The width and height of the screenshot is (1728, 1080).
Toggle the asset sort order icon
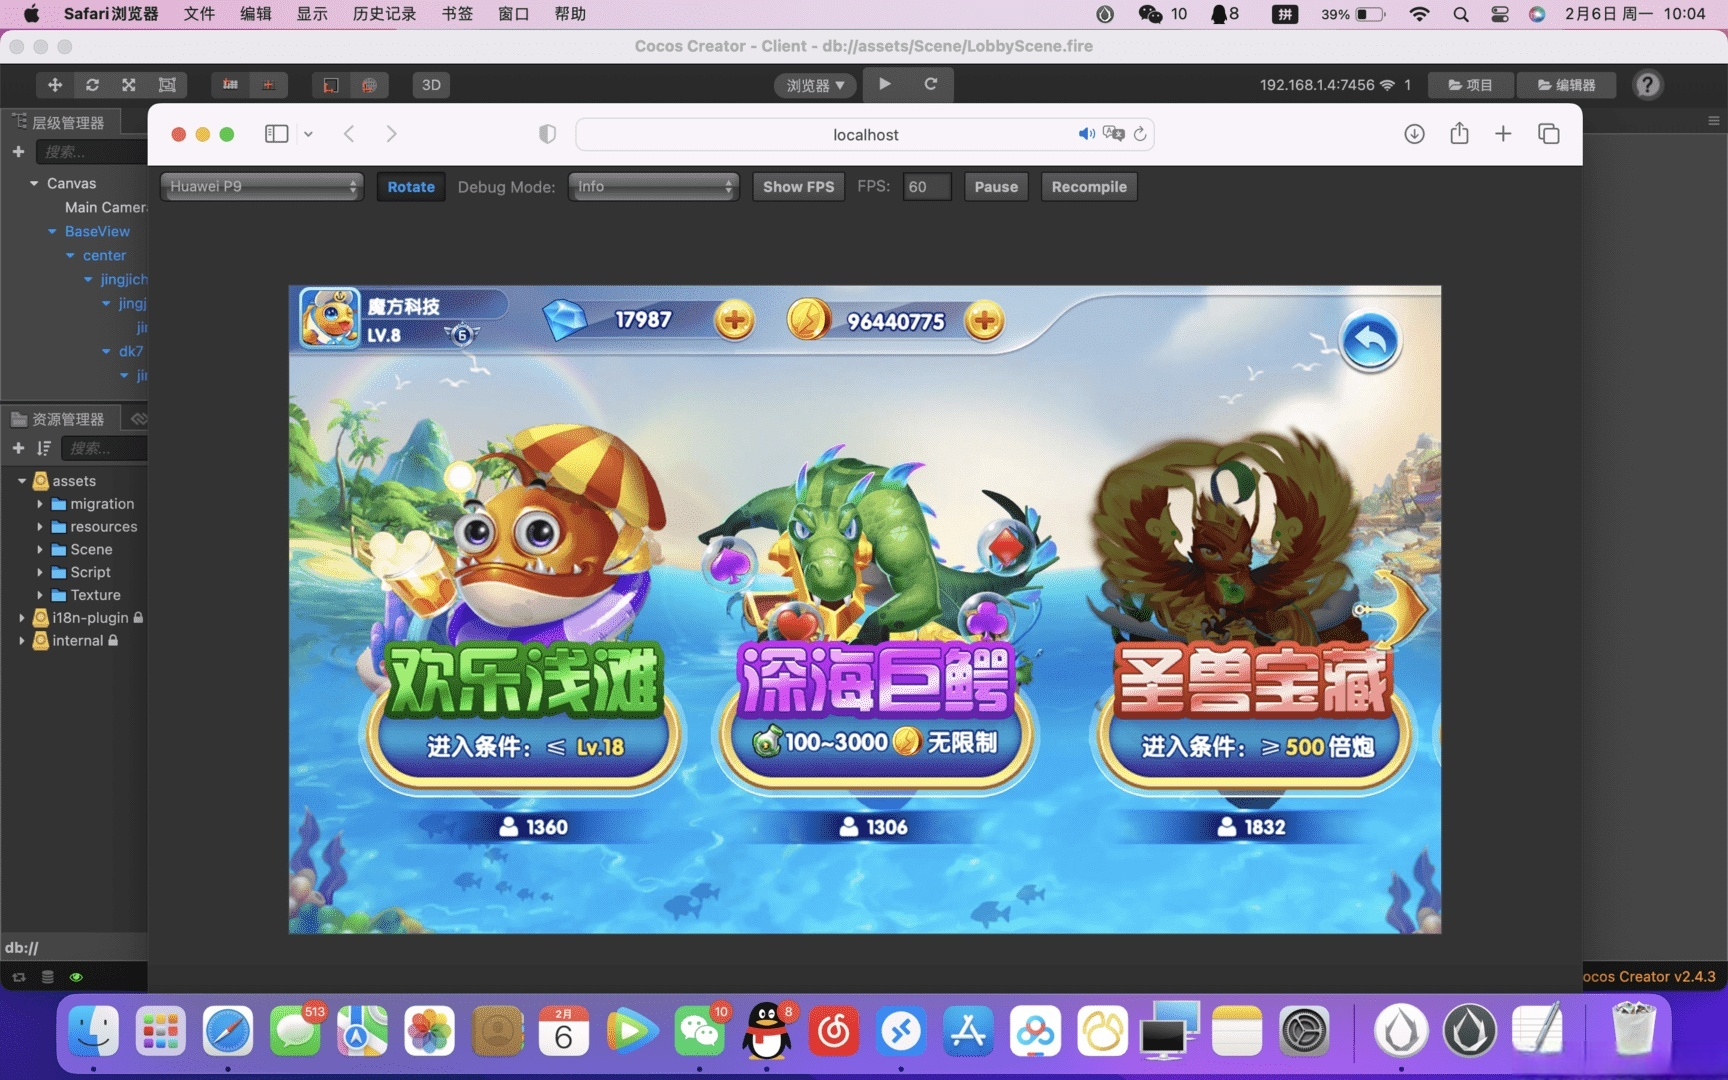[x=44, y=448]
